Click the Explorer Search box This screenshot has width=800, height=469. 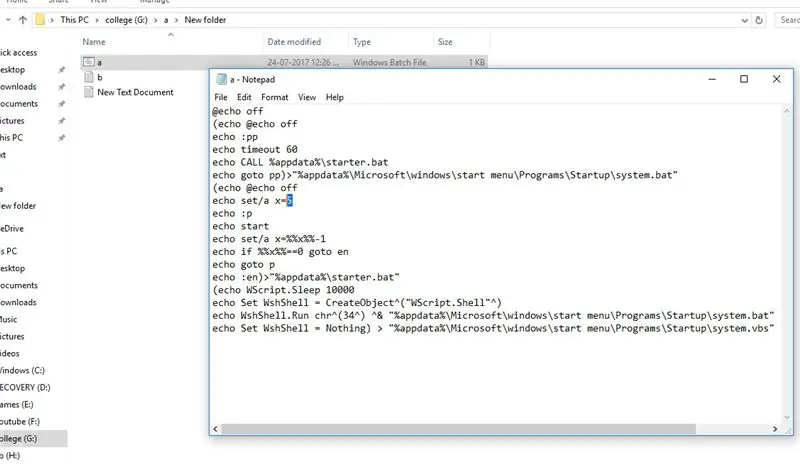pos(788,20)
